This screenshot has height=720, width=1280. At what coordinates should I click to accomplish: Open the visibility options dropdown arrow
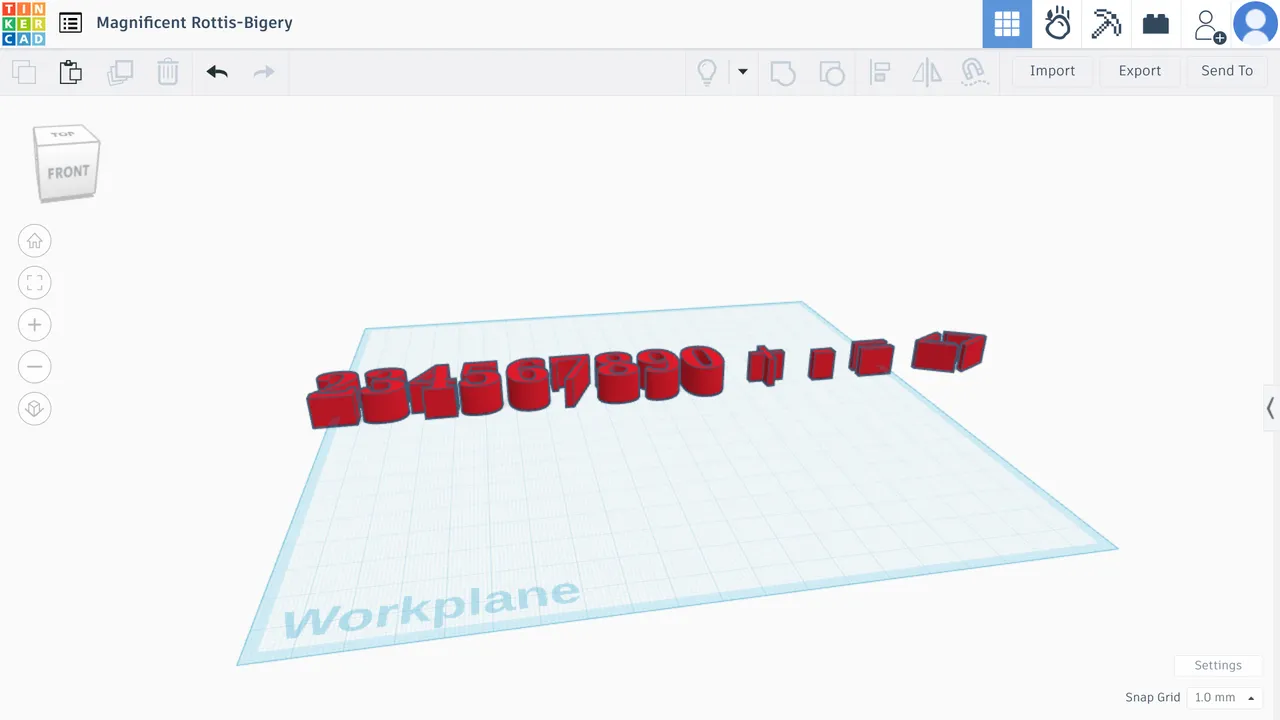pyautogui.click(x=743, y=72)
